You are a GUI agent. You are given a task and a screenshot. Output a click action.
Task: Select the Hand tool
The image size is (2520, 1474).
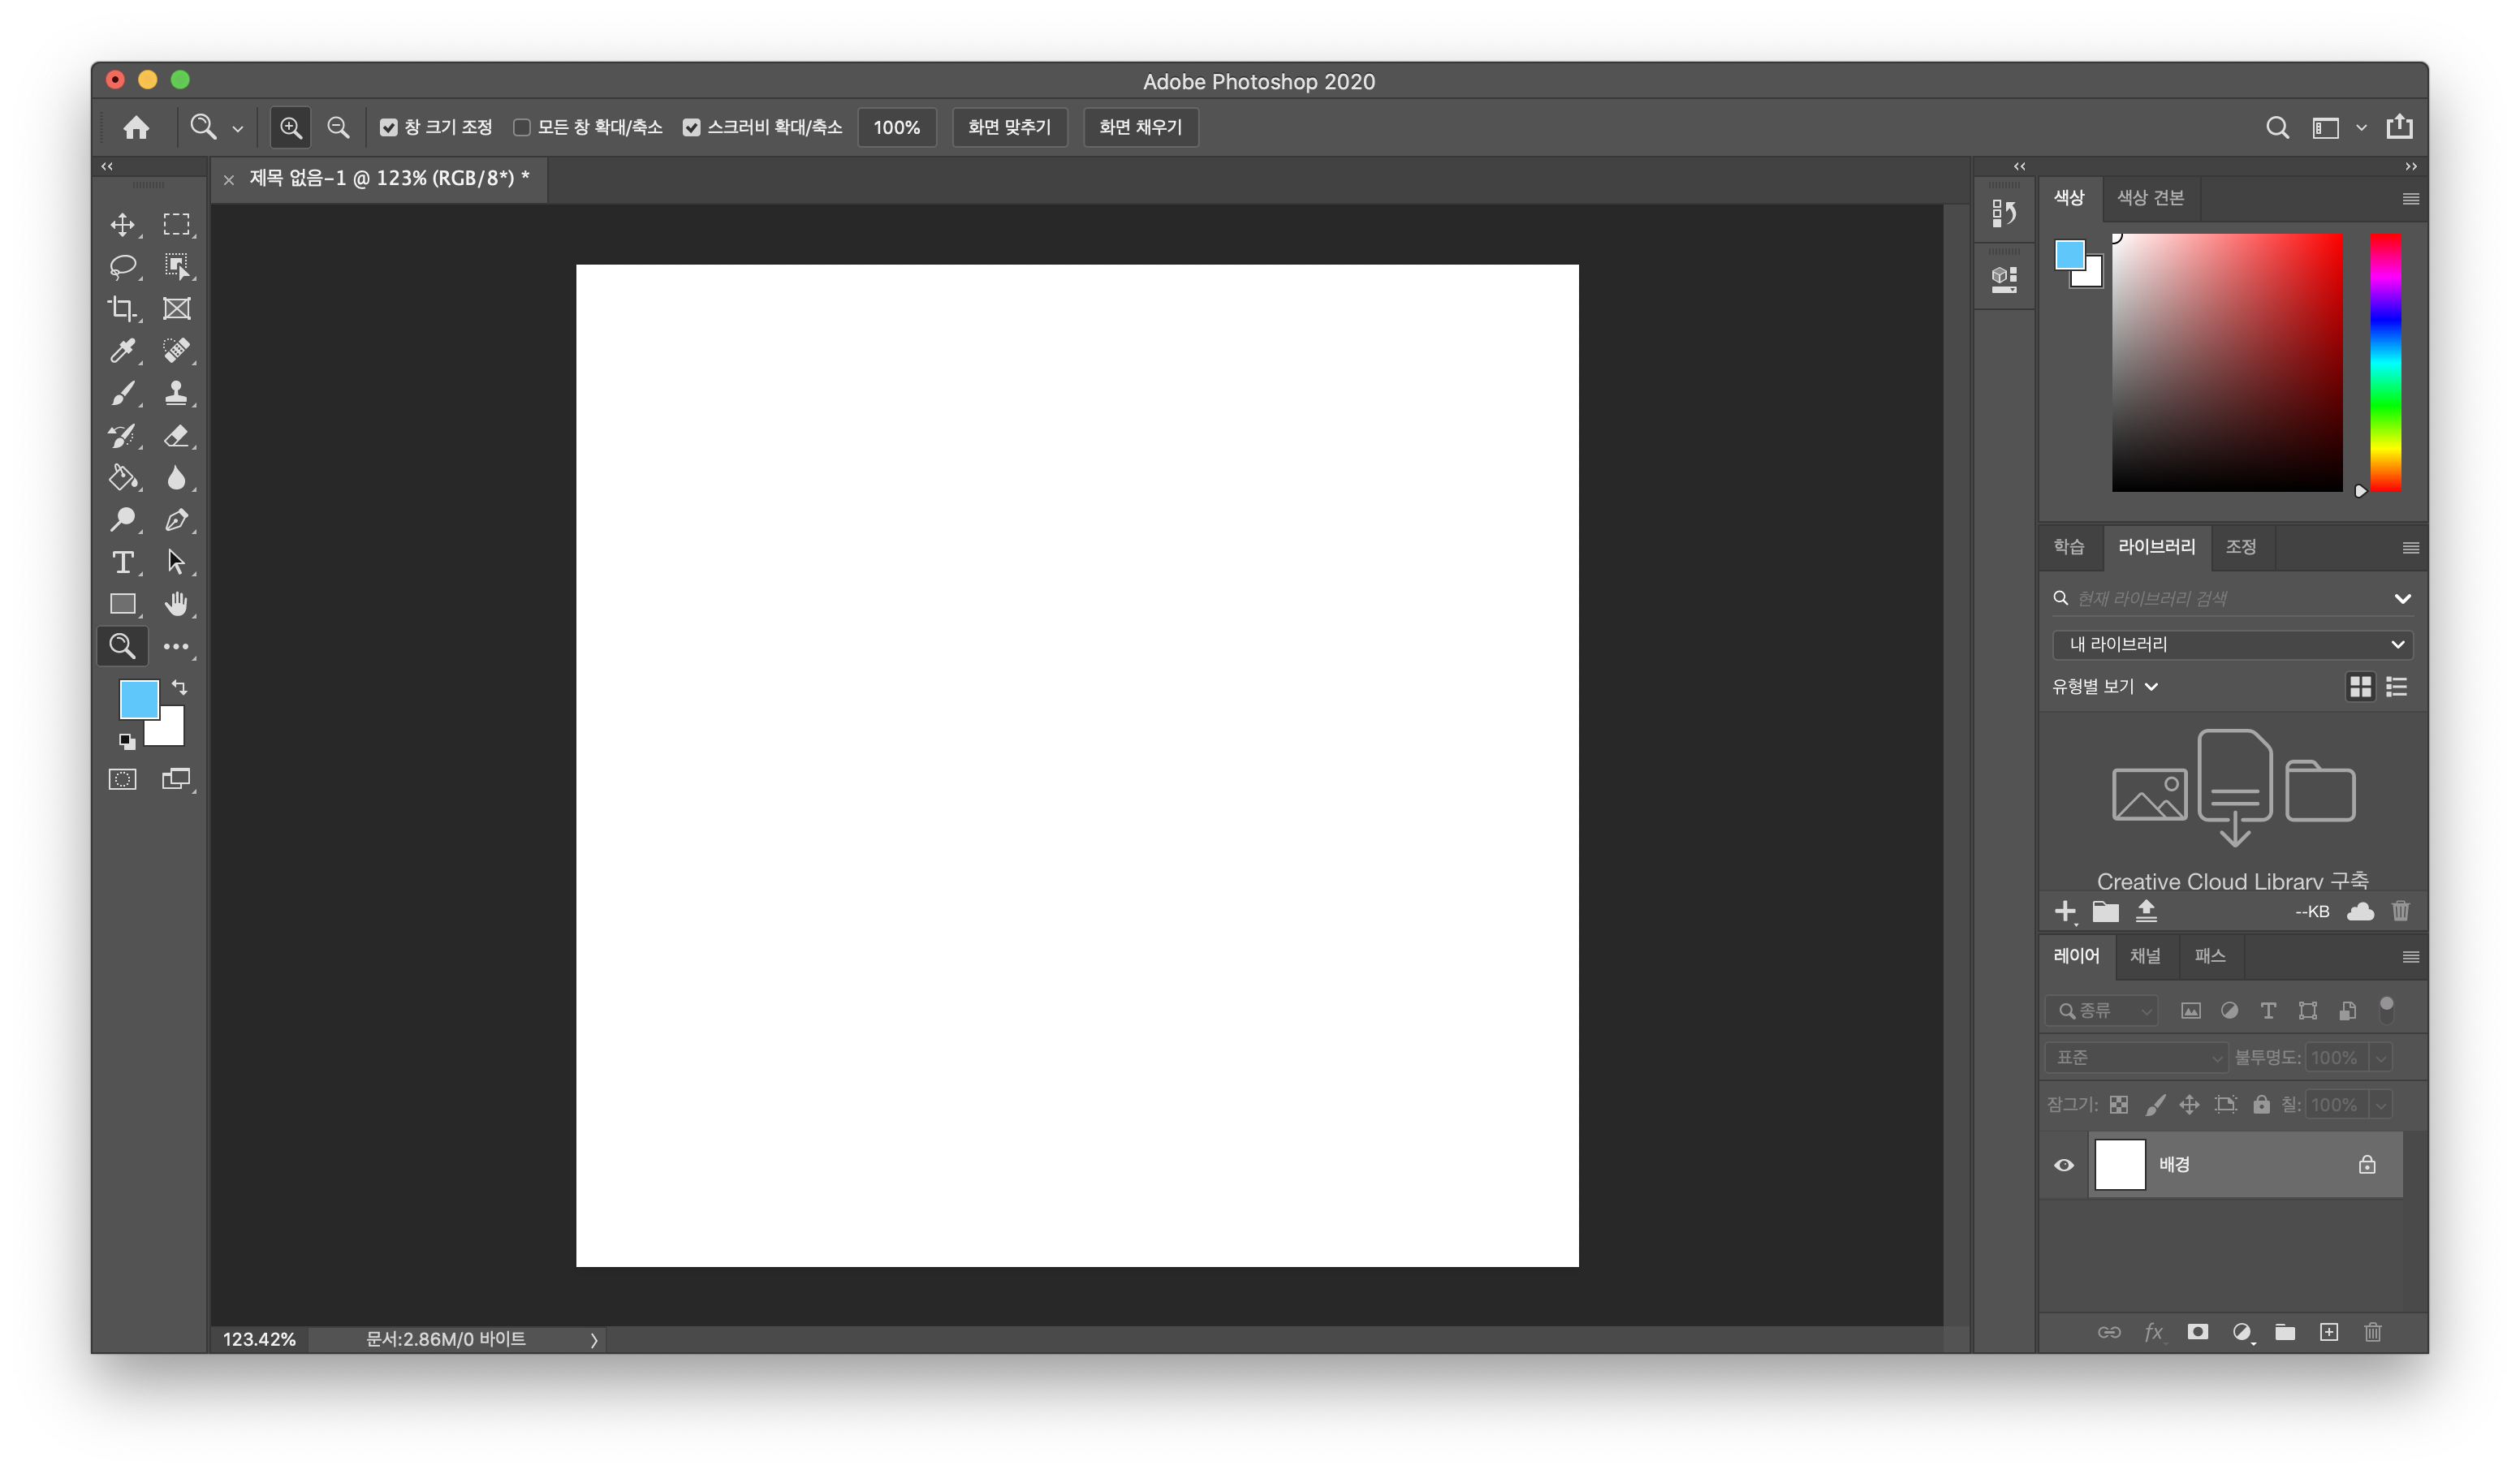[x=176, y=604]
